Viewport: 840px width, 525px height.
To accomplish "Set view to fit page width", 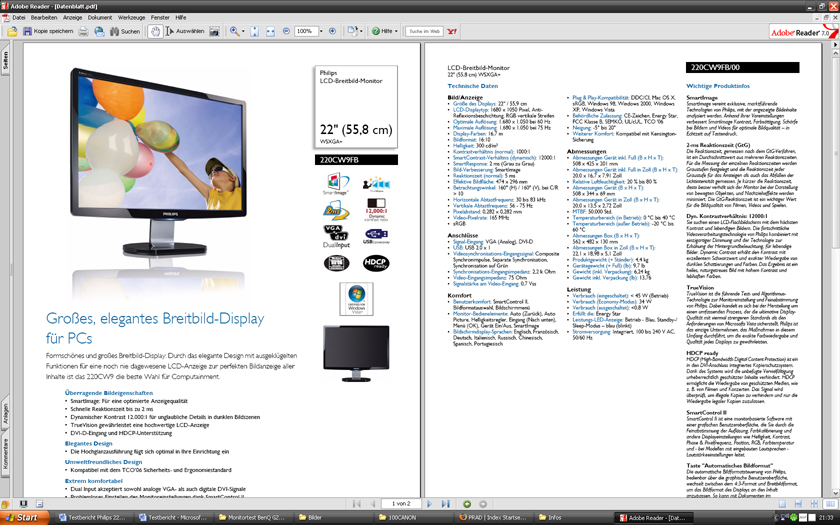I will pyautogui.click(x=271, y=32).
